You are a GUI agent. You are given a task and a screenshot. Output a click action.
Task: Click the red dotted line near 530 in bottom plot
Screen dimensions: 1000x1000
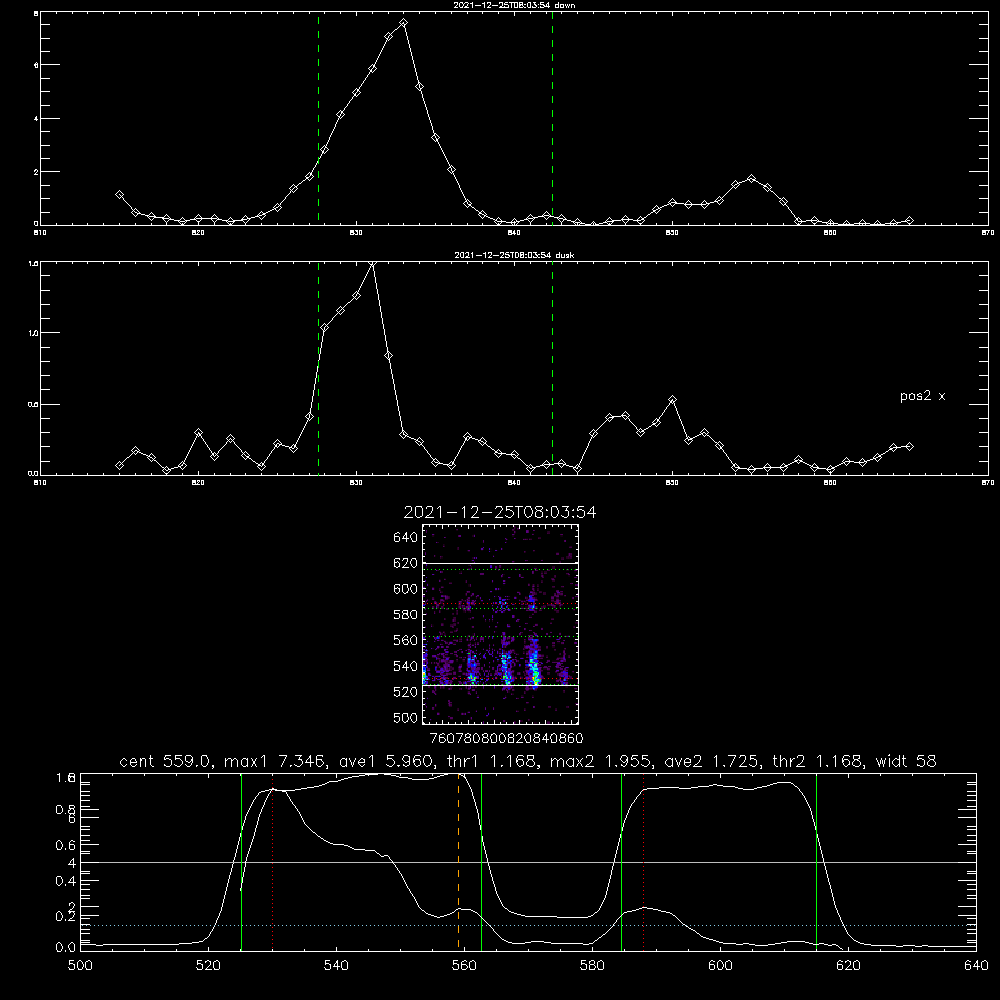[x=273, y=861]
